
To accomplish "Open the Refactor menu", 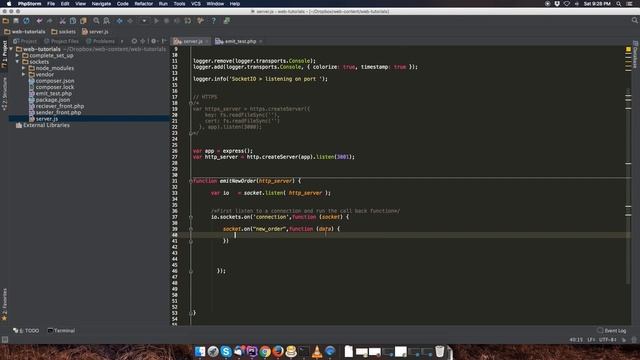I will tap(144, 4).
